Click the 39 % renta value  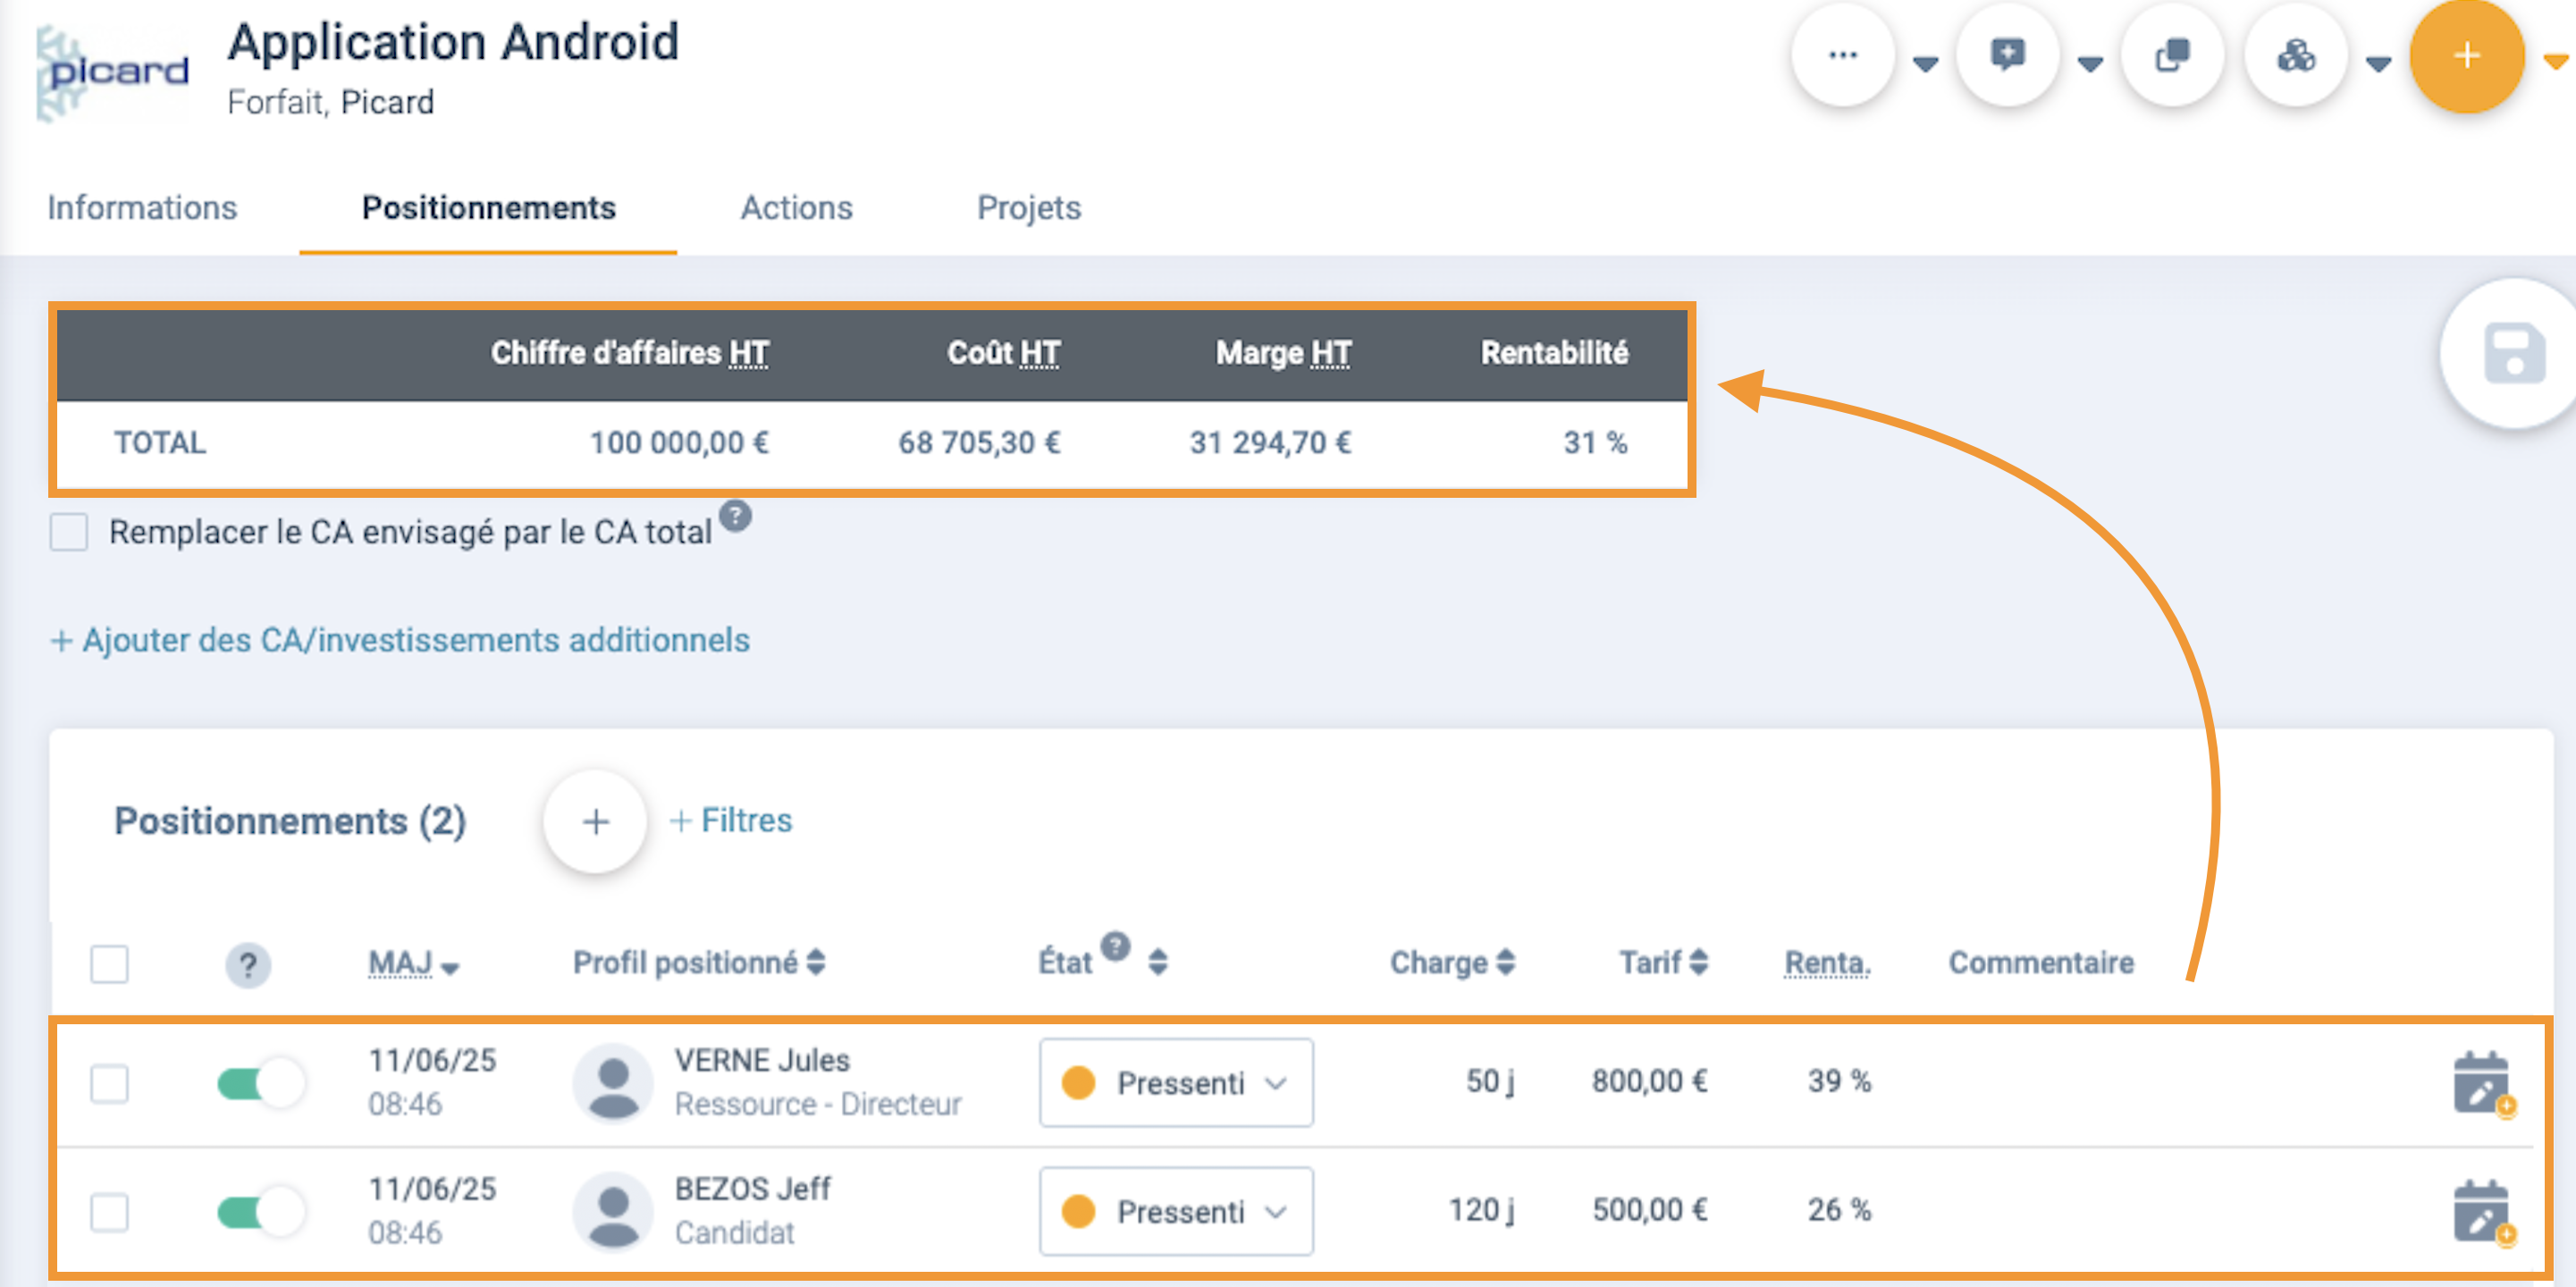1839,1081
